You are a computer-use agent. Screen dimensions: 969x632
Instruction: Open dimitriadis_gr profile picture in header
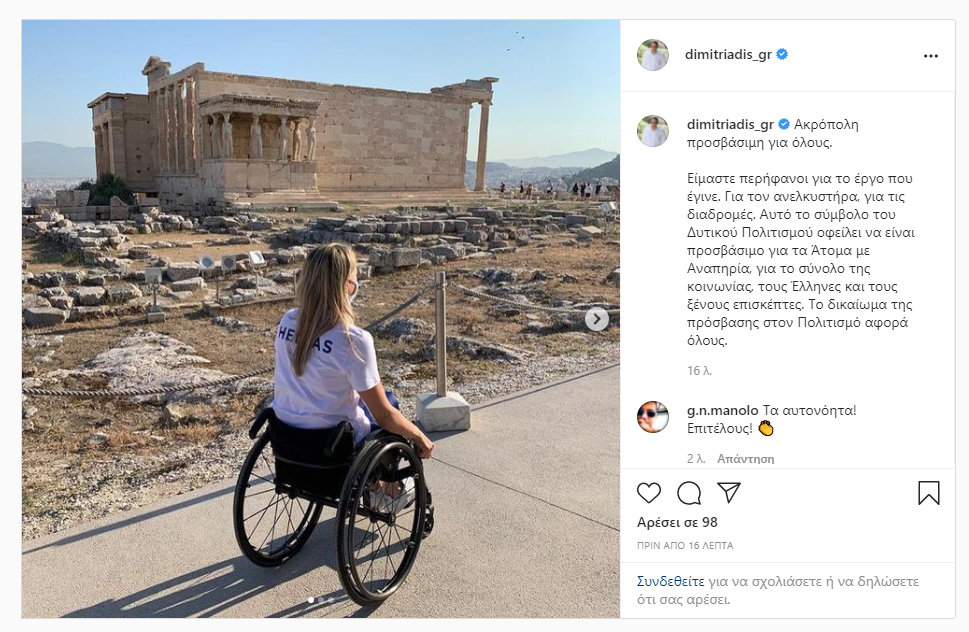tap(653, 55)
